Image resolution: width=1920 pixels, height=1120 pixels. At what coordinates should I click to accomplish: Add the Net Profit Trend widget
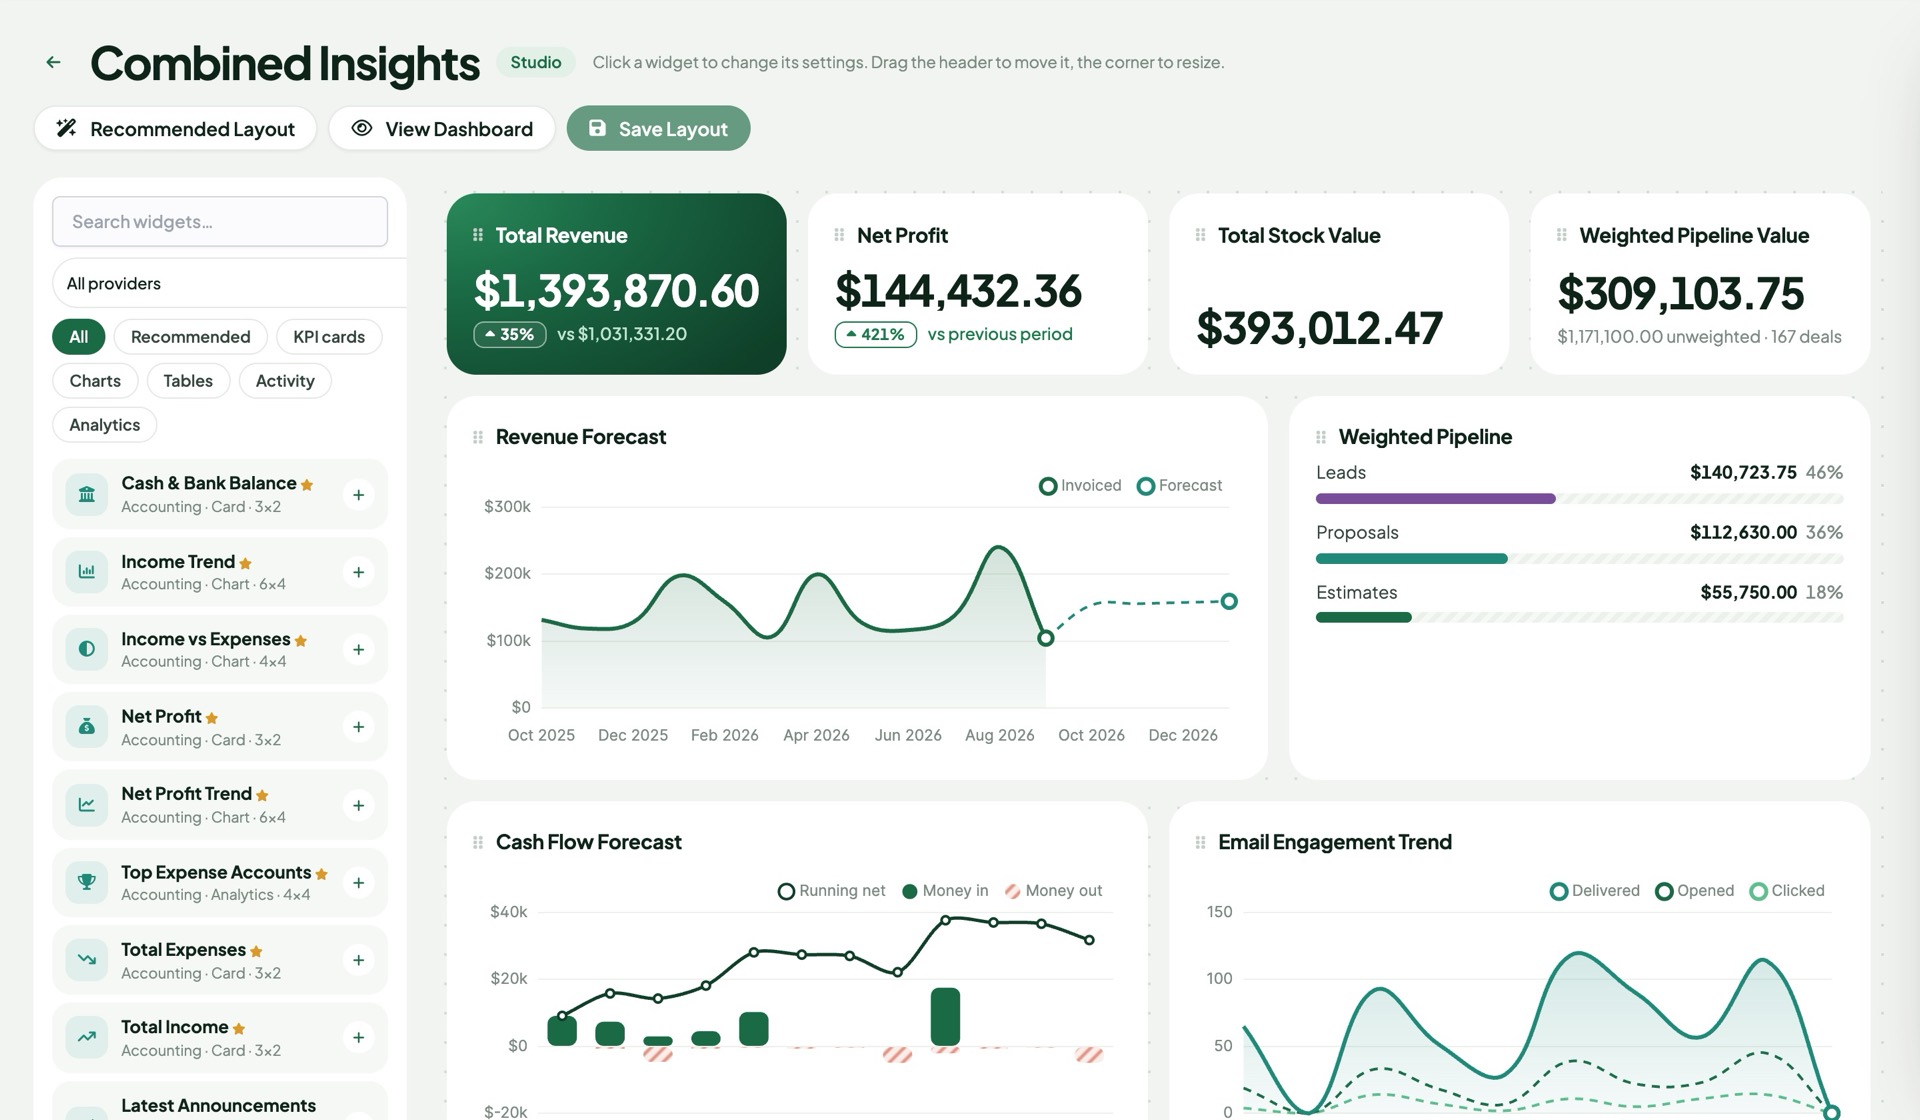pyautogui.click(x=358, y=805)
